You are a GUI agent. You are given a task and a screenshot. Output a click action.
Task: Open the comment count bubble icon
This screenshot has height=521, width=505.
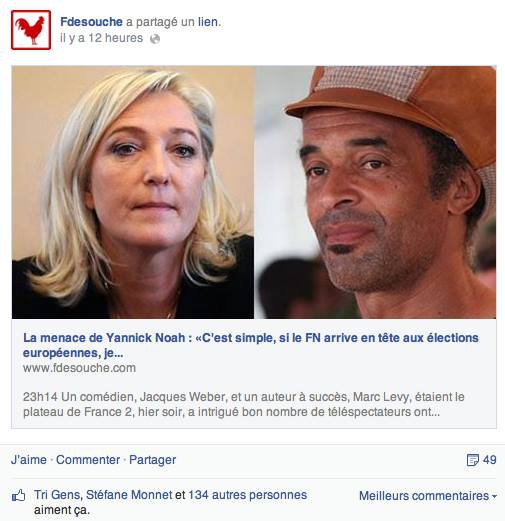click(473, 460)
